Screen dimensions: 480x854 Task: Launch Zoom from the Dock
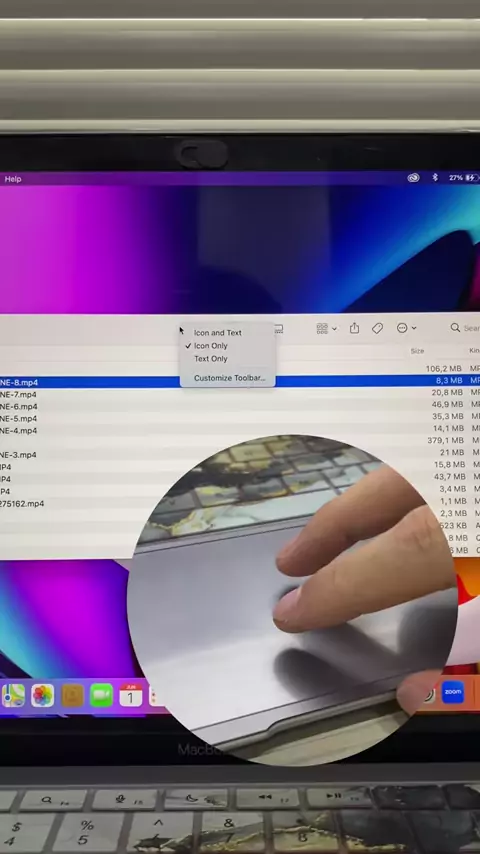453,692
